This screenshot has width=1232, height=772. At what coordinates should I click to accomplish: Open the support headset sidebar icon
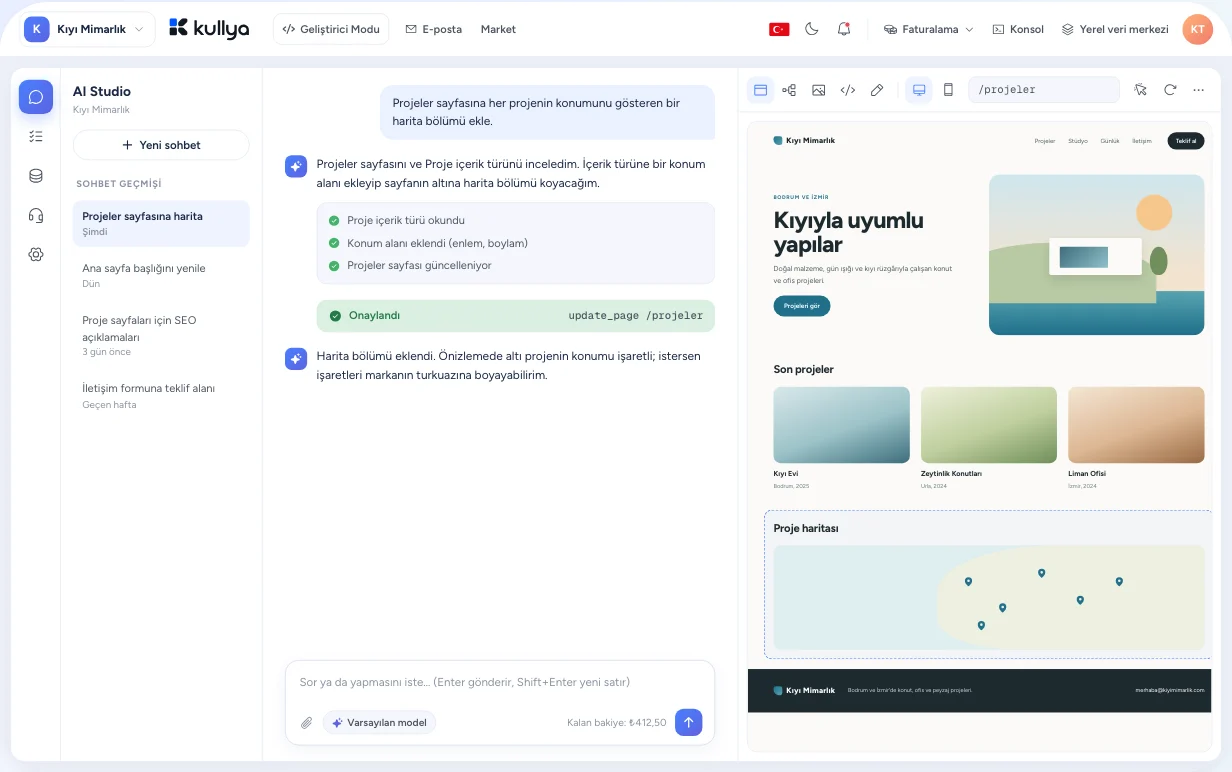coord(36,215)
